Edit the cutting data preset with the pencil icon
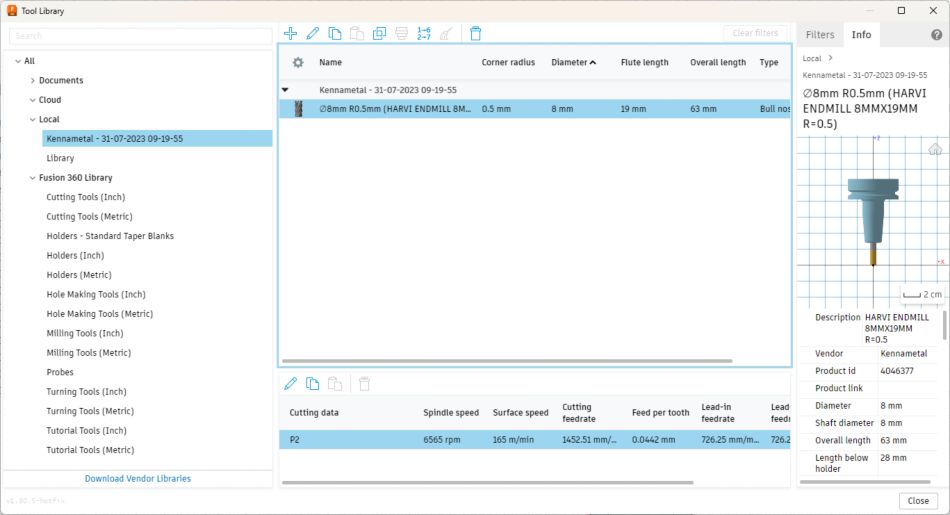The height and width of the screenshot is (515, 950). [290, 383]
